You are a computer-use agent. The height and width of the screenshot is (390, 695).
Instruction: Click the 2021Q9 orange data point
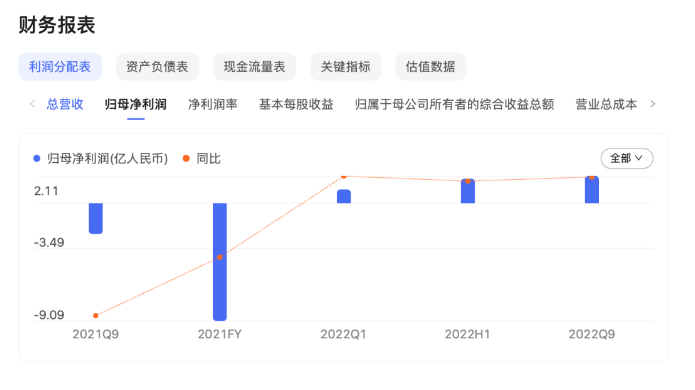[x=96, y=316]
